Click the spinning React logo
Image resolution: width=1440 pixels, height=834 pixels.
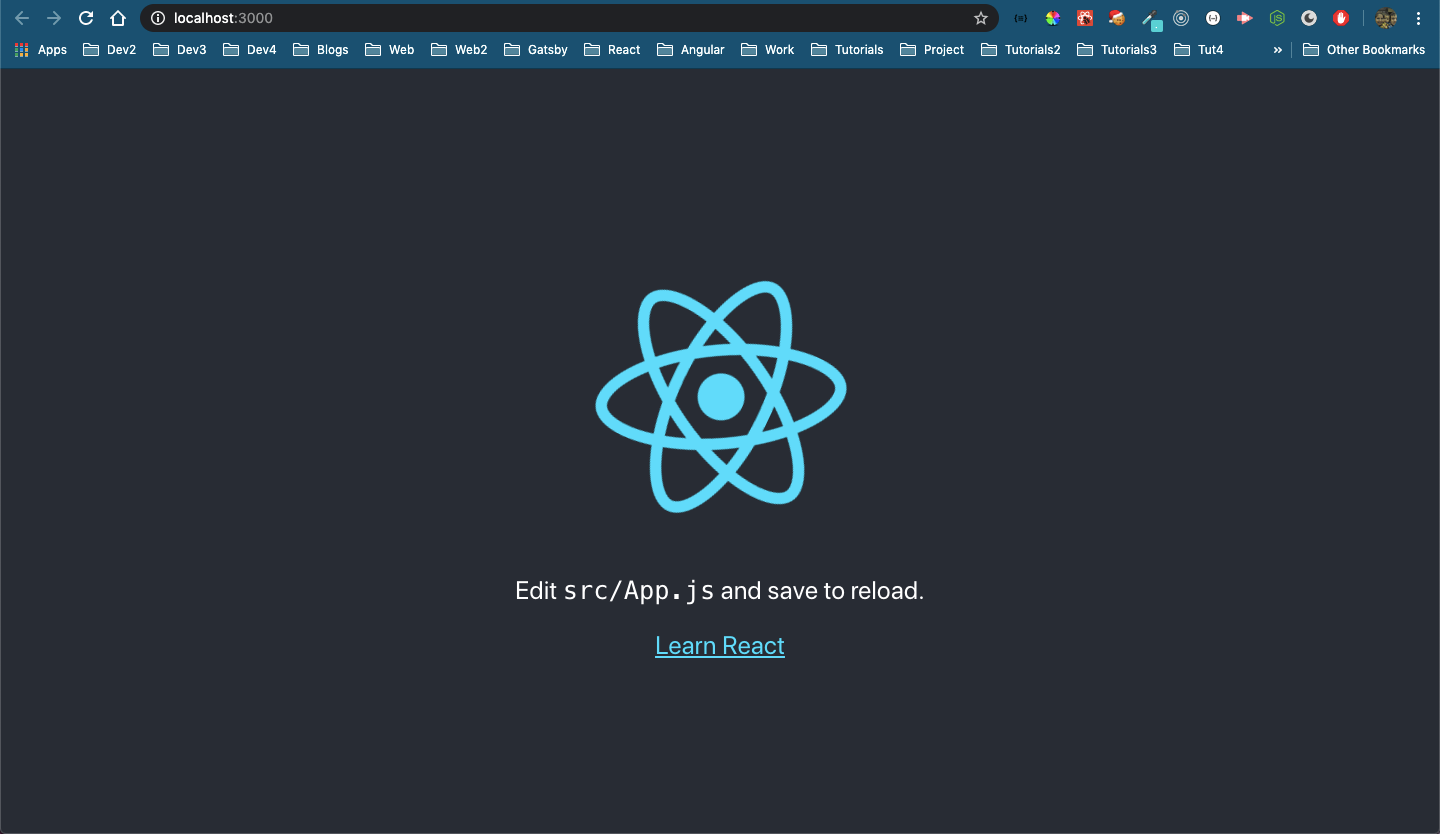pos(721,397)
